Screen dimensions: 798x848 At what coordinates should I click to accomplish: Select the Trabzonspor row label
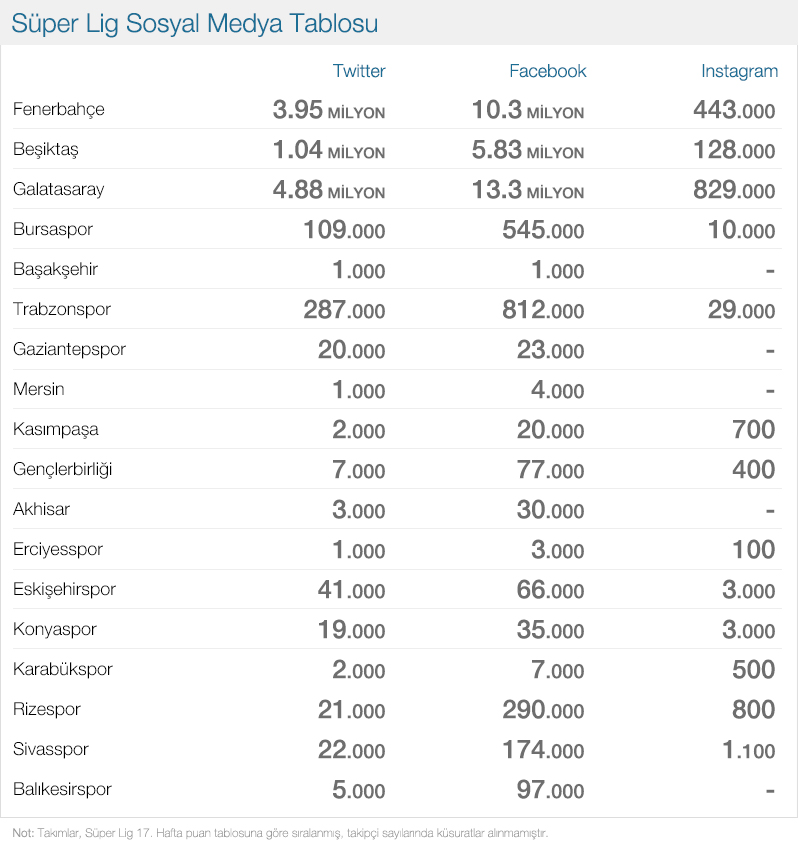62,309
